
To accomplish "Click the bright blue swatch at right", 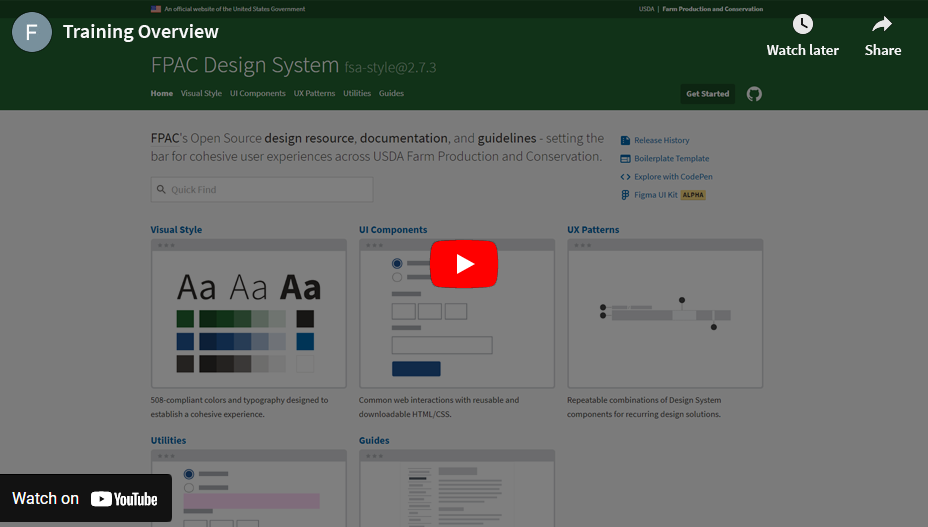I will [305, 342].
